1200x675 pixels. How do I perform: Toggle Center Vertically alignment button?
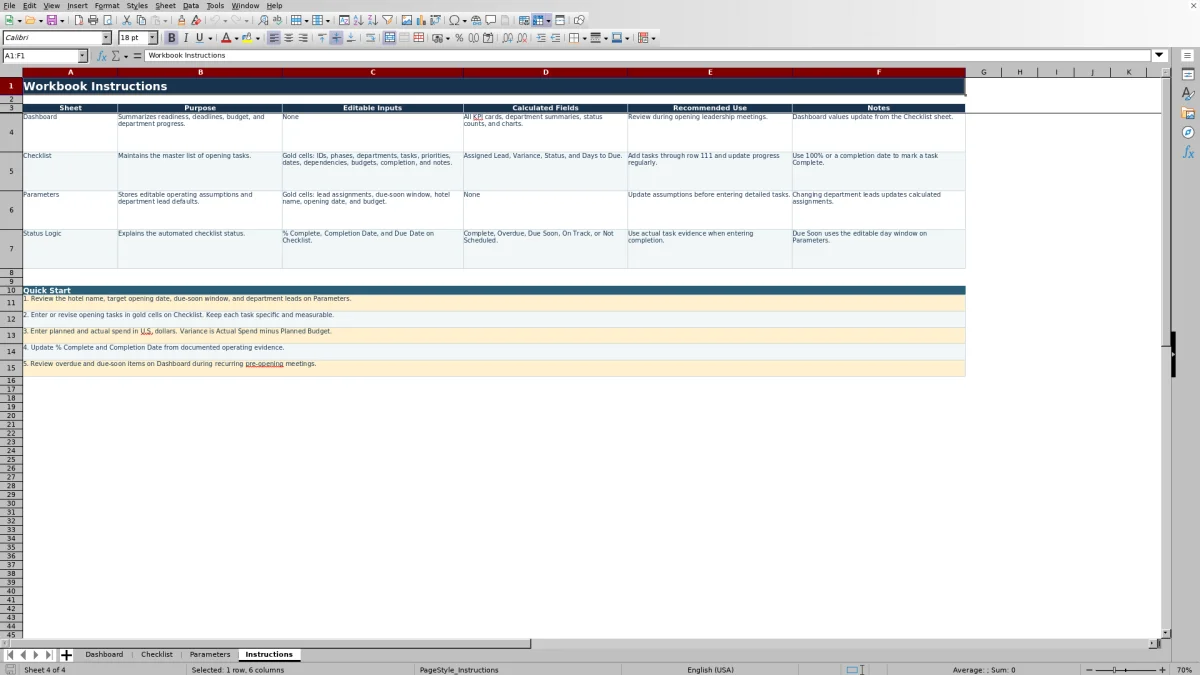tap(336, 38)
